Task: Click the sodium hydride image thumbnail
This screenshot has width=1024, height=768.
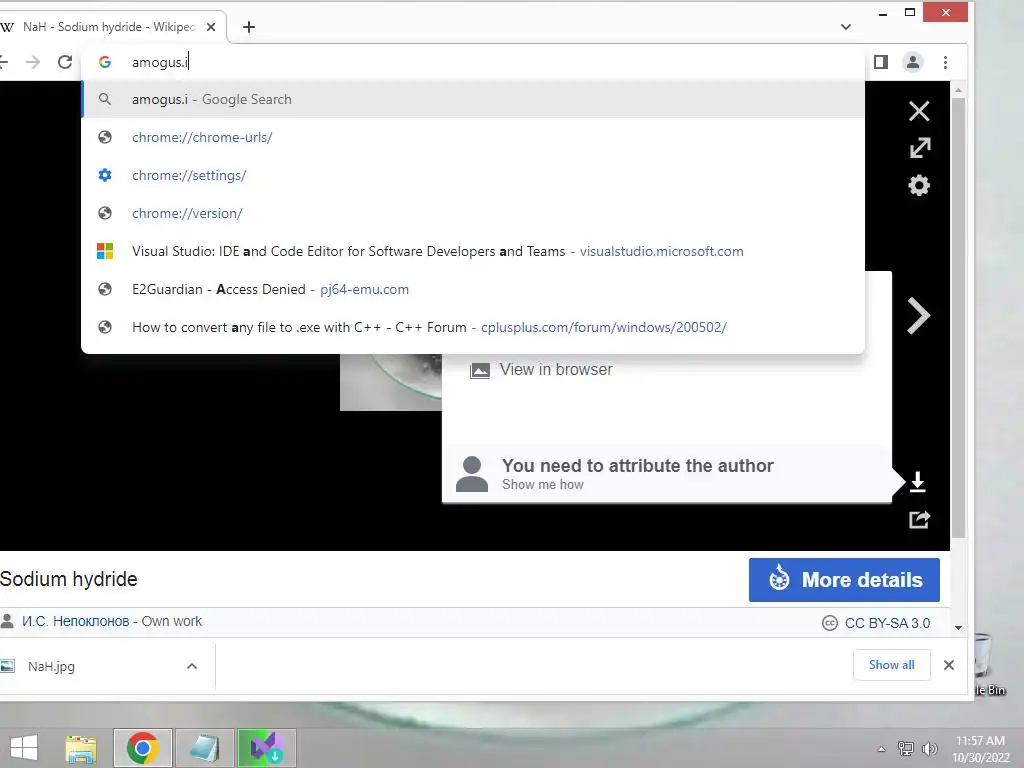Action: (391, 383)
